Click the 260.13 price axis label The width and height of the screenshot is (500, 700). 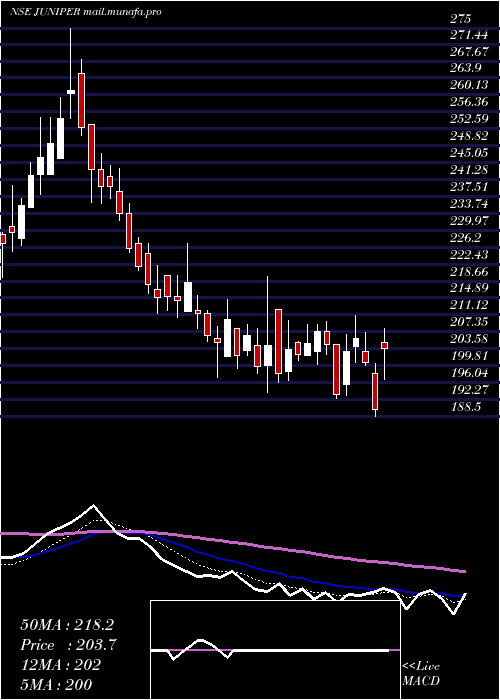pyautogui.click(x=468, y=86)
